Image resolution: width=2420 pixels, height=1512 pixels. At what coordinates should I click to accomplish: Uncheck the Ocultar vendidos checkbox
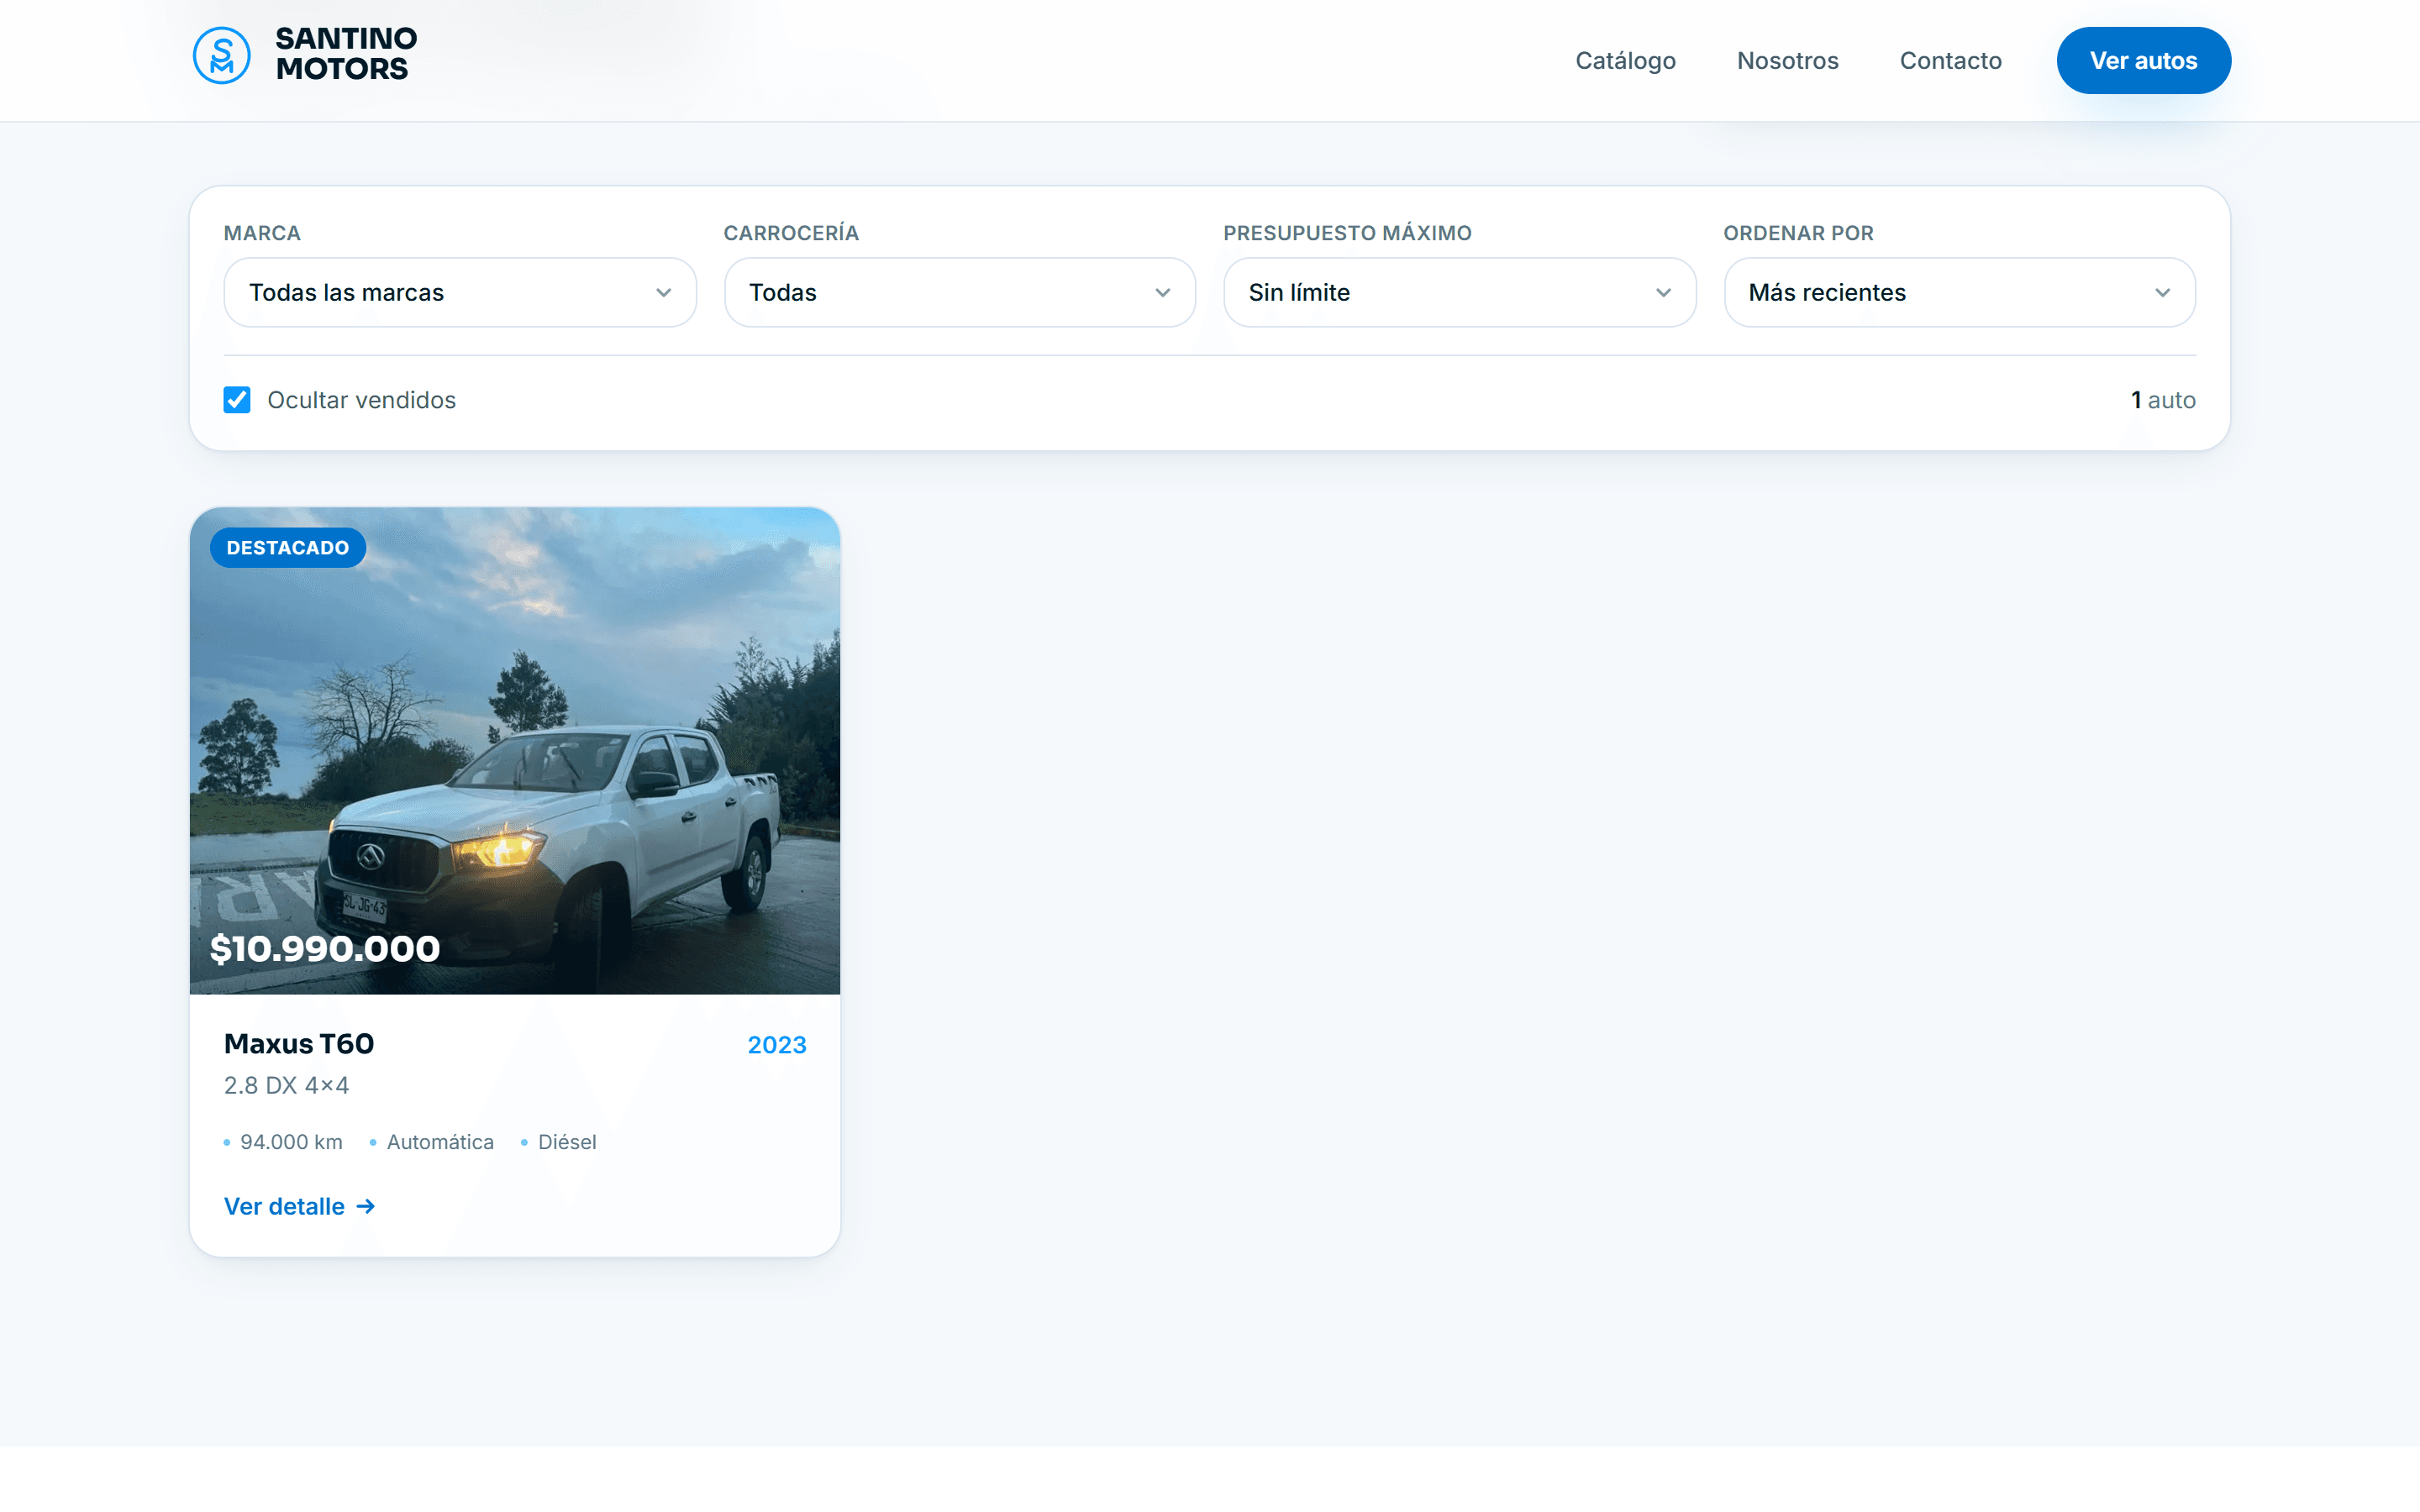coord(237,400)
